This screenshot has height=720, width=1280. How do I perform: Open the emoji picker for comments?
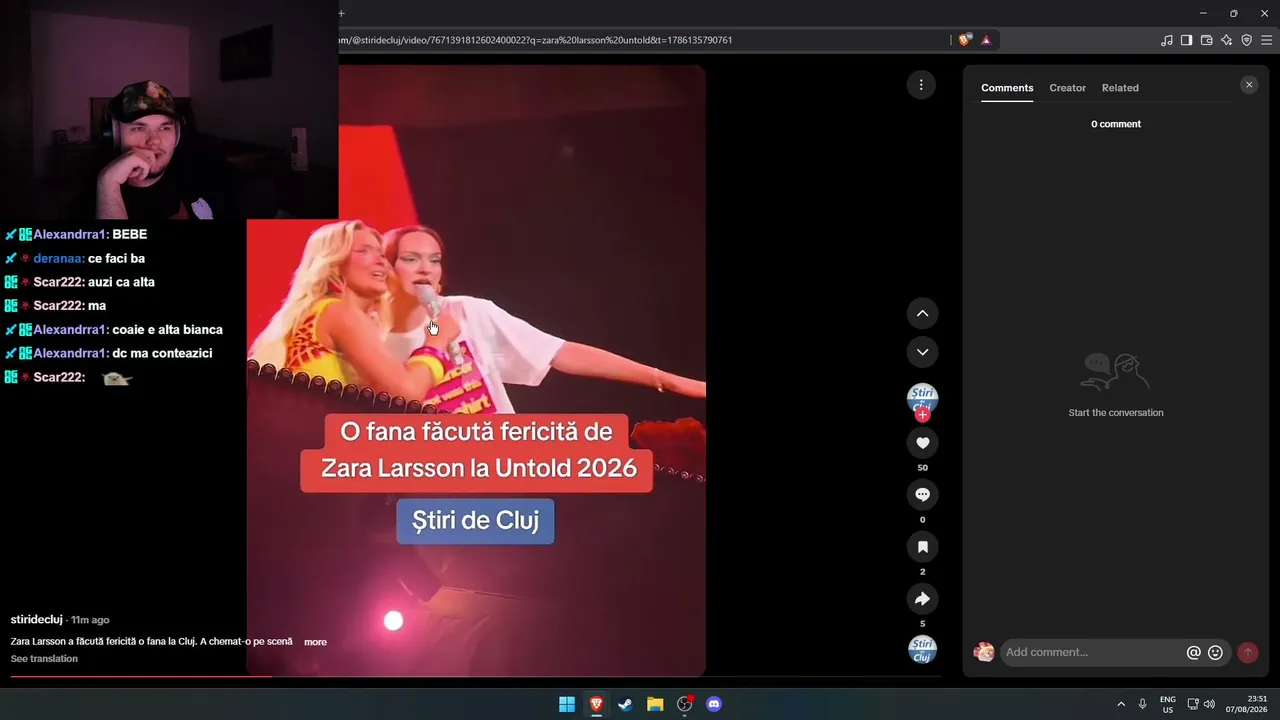(1215, 652)
